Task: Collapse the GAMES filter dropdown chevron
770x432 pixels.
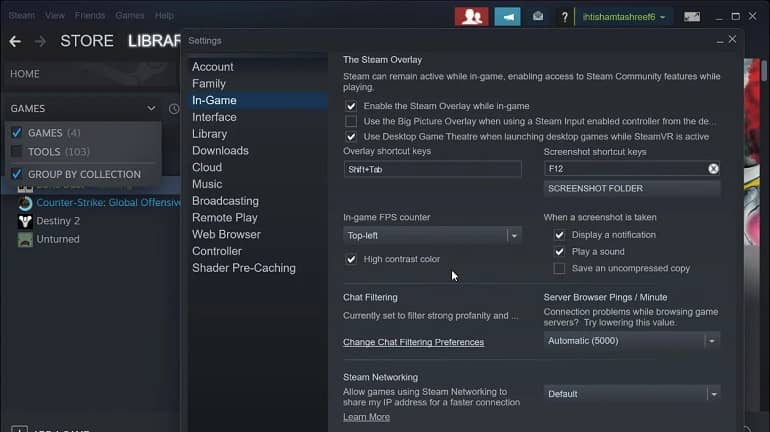Action: [x=151, y=108]
